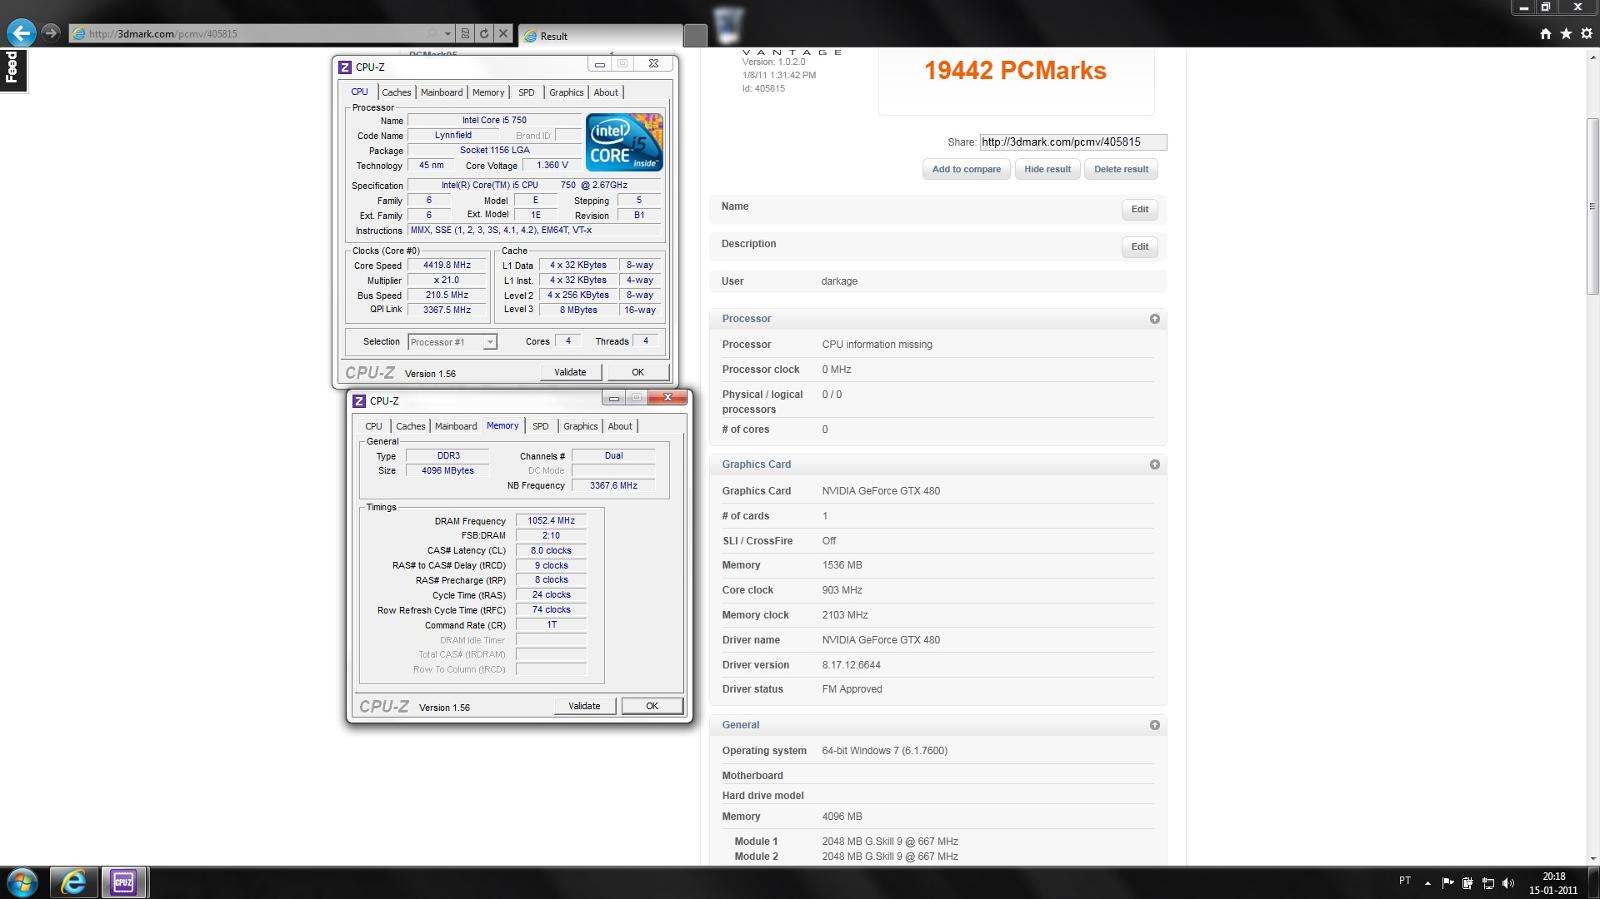The width and height of the screenshot is (1600, 899).
Task: Open the address bar autocomplete dropdown arrow
Action: 446,33
